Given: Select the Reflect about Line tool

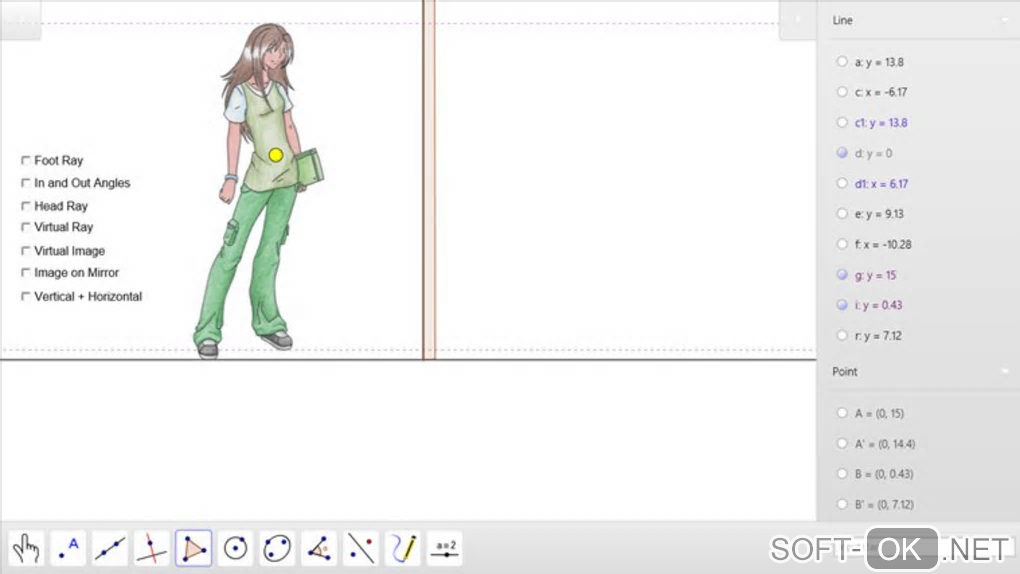Looking at the screenshot, I should pyautogui.click(x=361, y=548).
